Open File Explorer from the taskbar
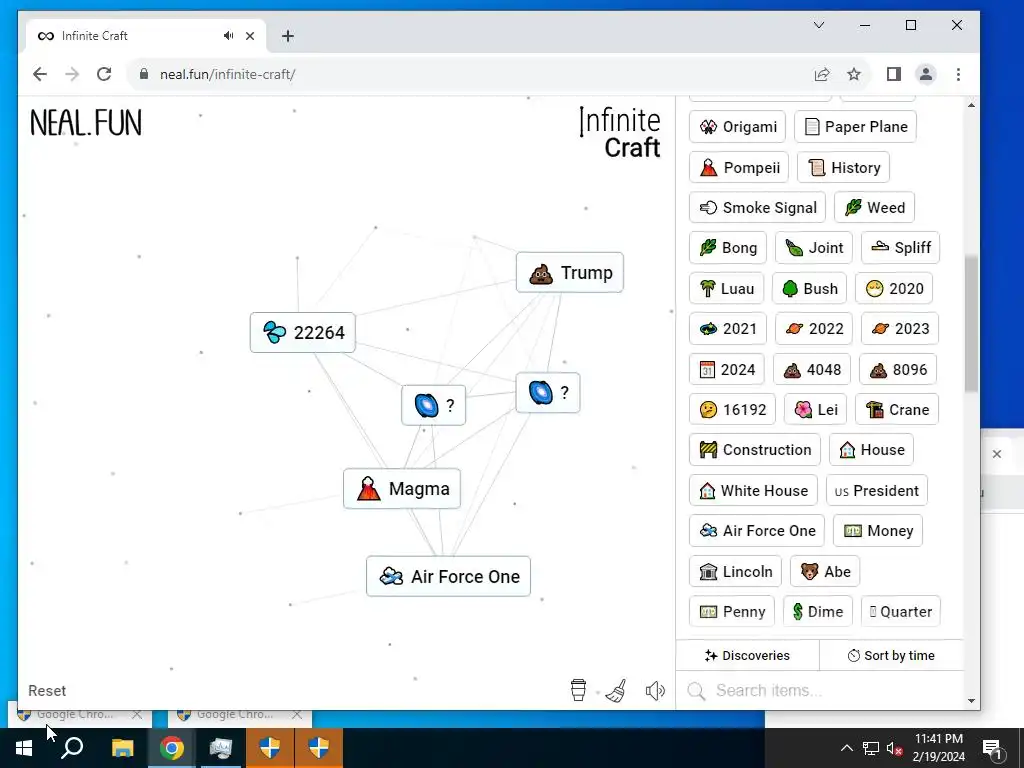Image resolution: width=1024 pixels, height=768 pixels. [122, 748]
